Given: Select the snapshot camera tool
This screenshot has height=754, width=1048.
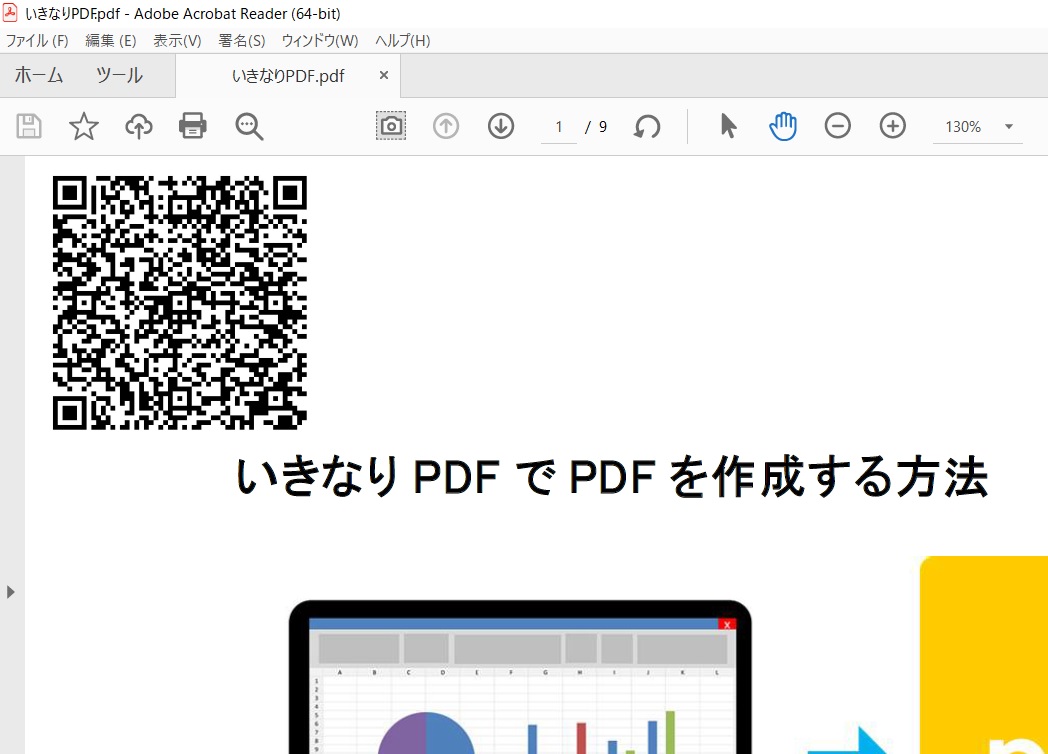Looking at the screenshot, I should point(391,126).
